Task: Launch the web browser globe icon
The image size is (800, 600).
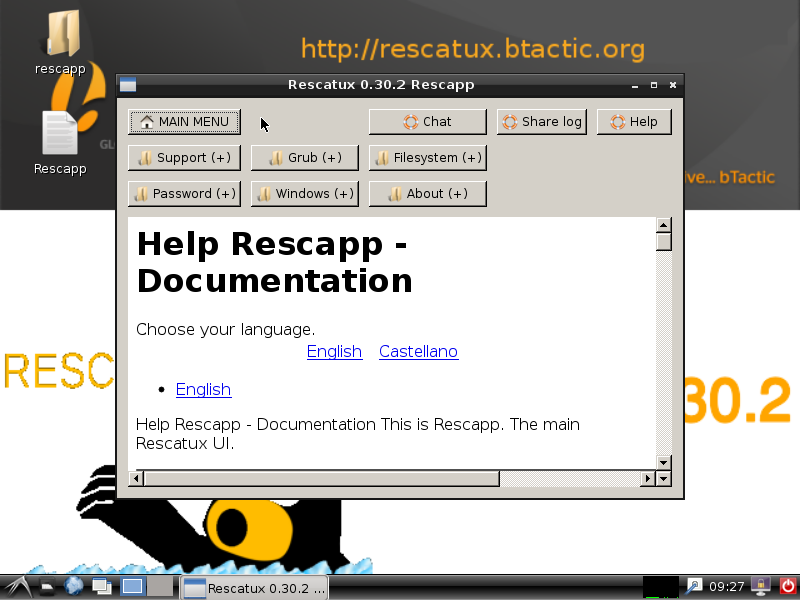Action: tap(74, 587)
